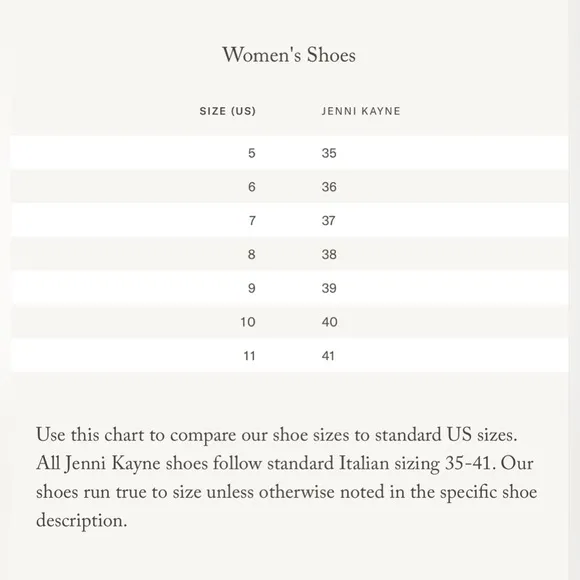Click the 'Use this chart to compare' sentence
Image resolution: width=580 pixels, height=580 pixels.
276,435
